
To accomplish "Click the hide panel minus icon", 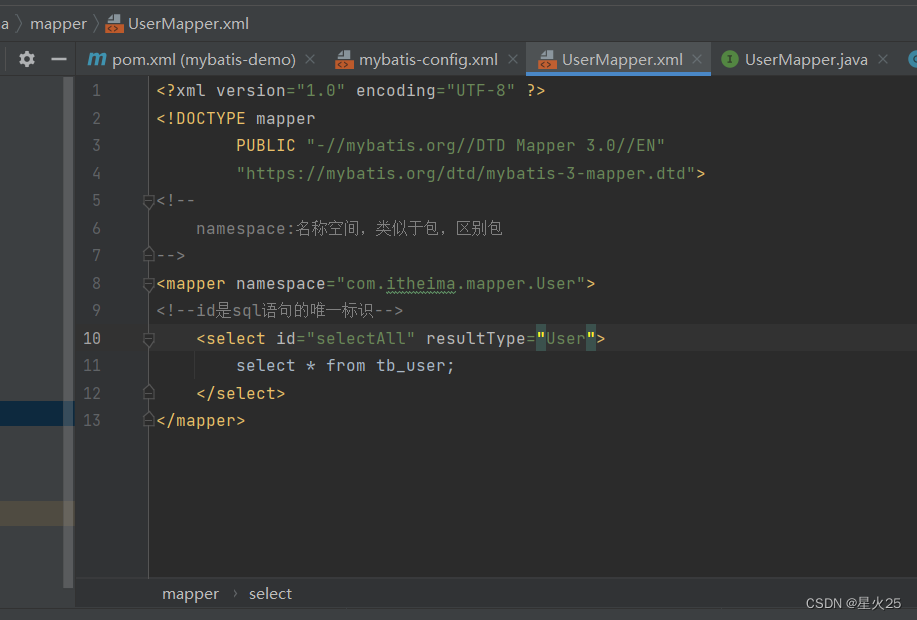I will 61,59.
